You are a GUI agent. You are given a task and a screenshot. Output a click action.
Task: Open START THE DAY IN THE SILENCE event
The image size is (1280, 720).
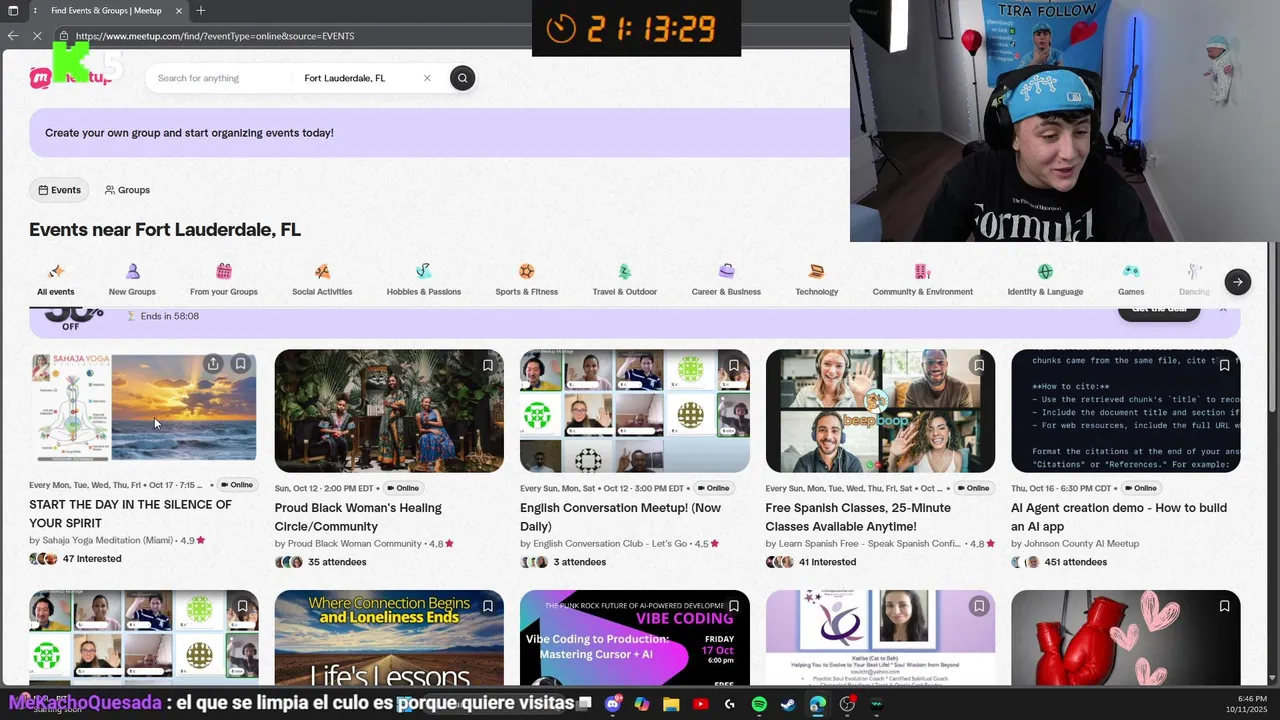tap(130, 514)
